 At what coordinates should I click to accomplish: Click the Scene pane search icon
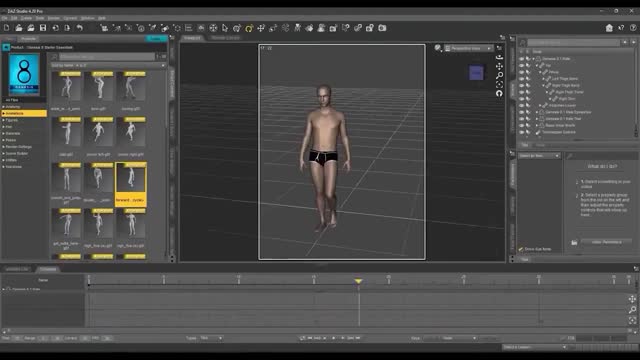522,42
